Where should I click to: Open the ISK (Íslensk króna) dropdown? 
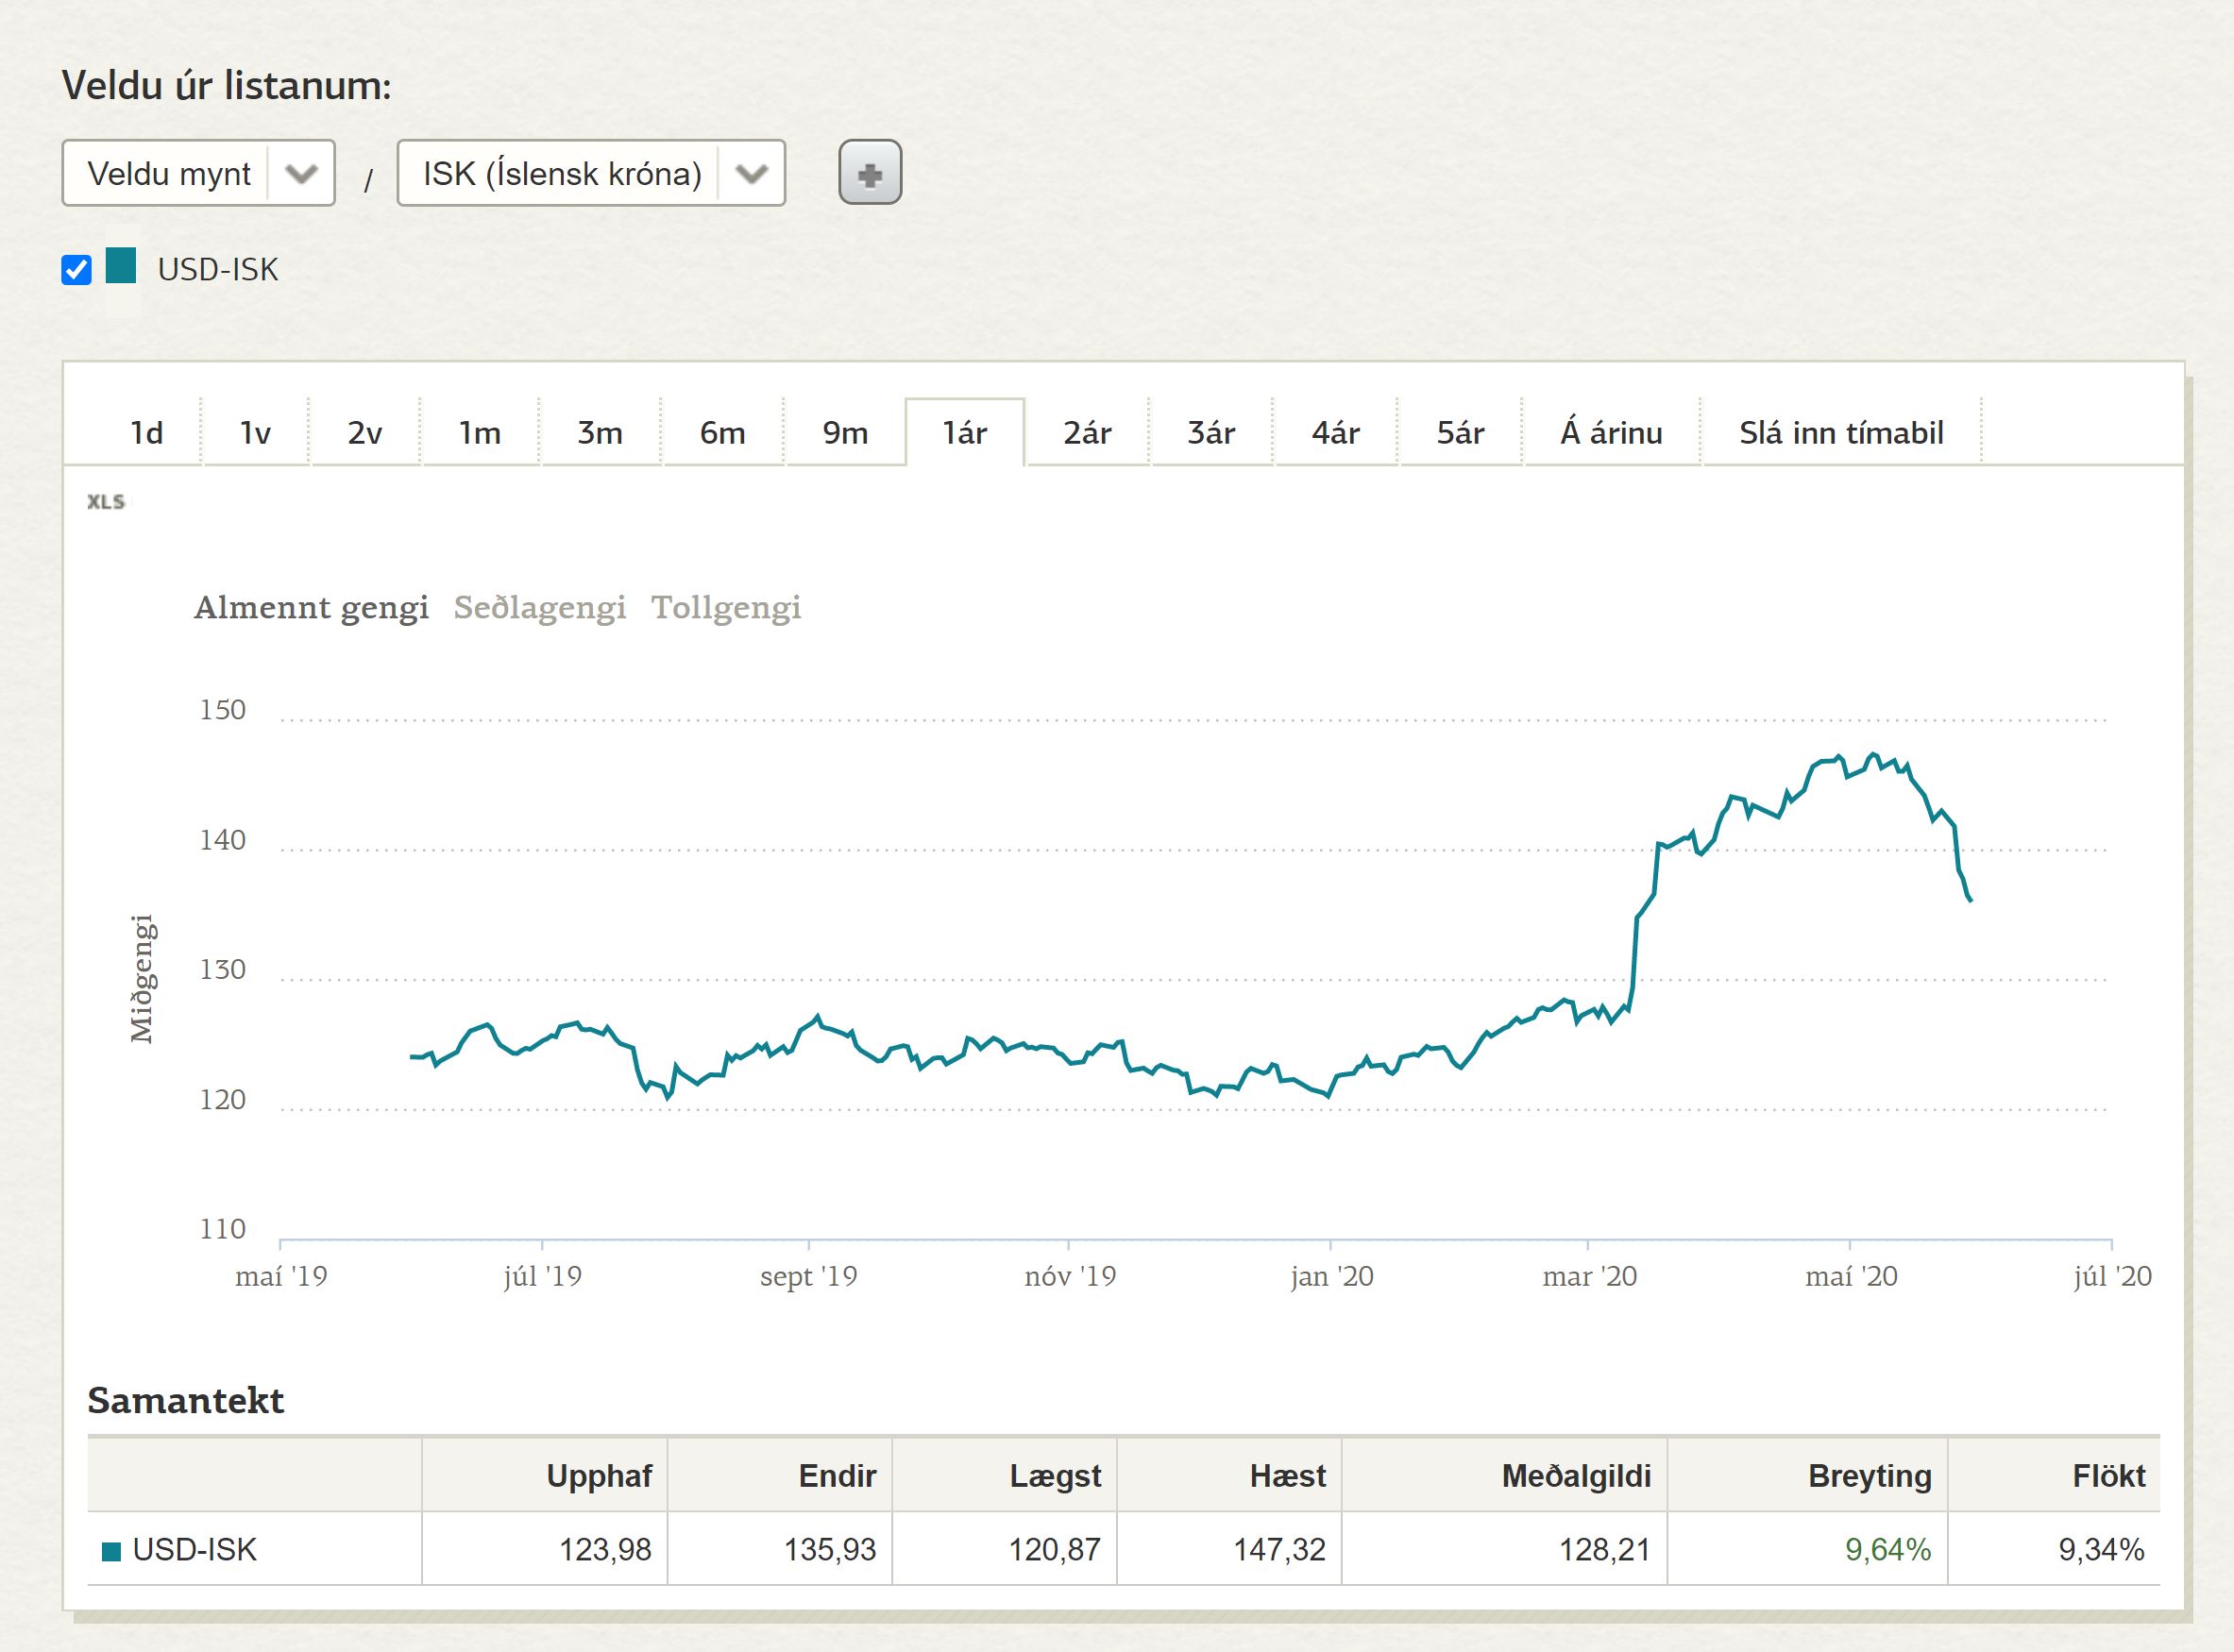pyautogui.click(x=590, y=173)
